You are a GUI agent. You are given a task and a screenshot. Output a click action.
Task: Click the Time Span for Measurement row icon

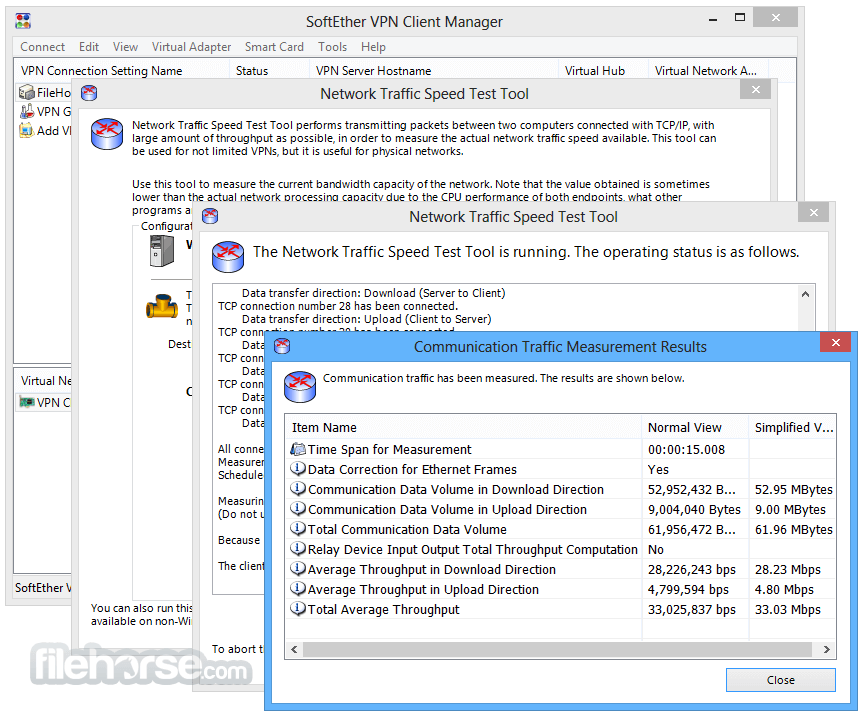coord(298,449)
